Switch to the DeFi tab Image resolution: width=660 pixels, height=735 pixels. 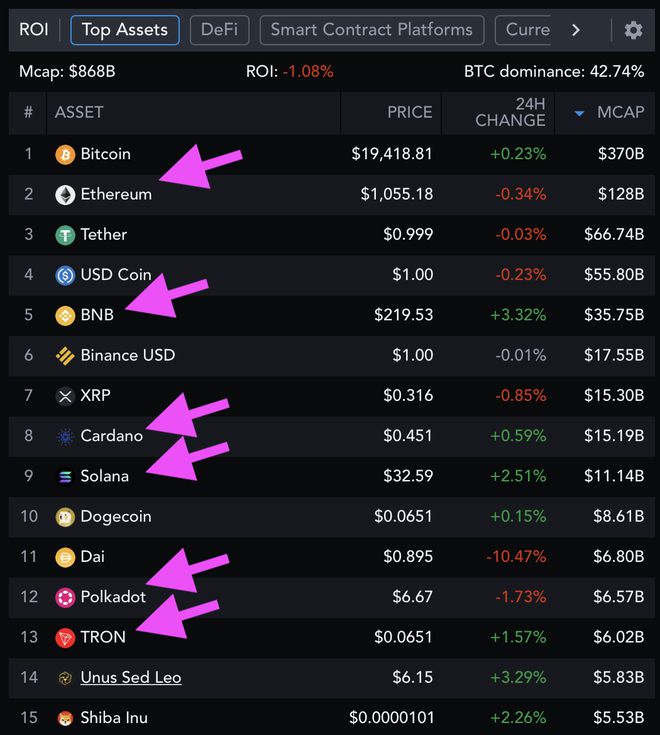pos(219,30)
